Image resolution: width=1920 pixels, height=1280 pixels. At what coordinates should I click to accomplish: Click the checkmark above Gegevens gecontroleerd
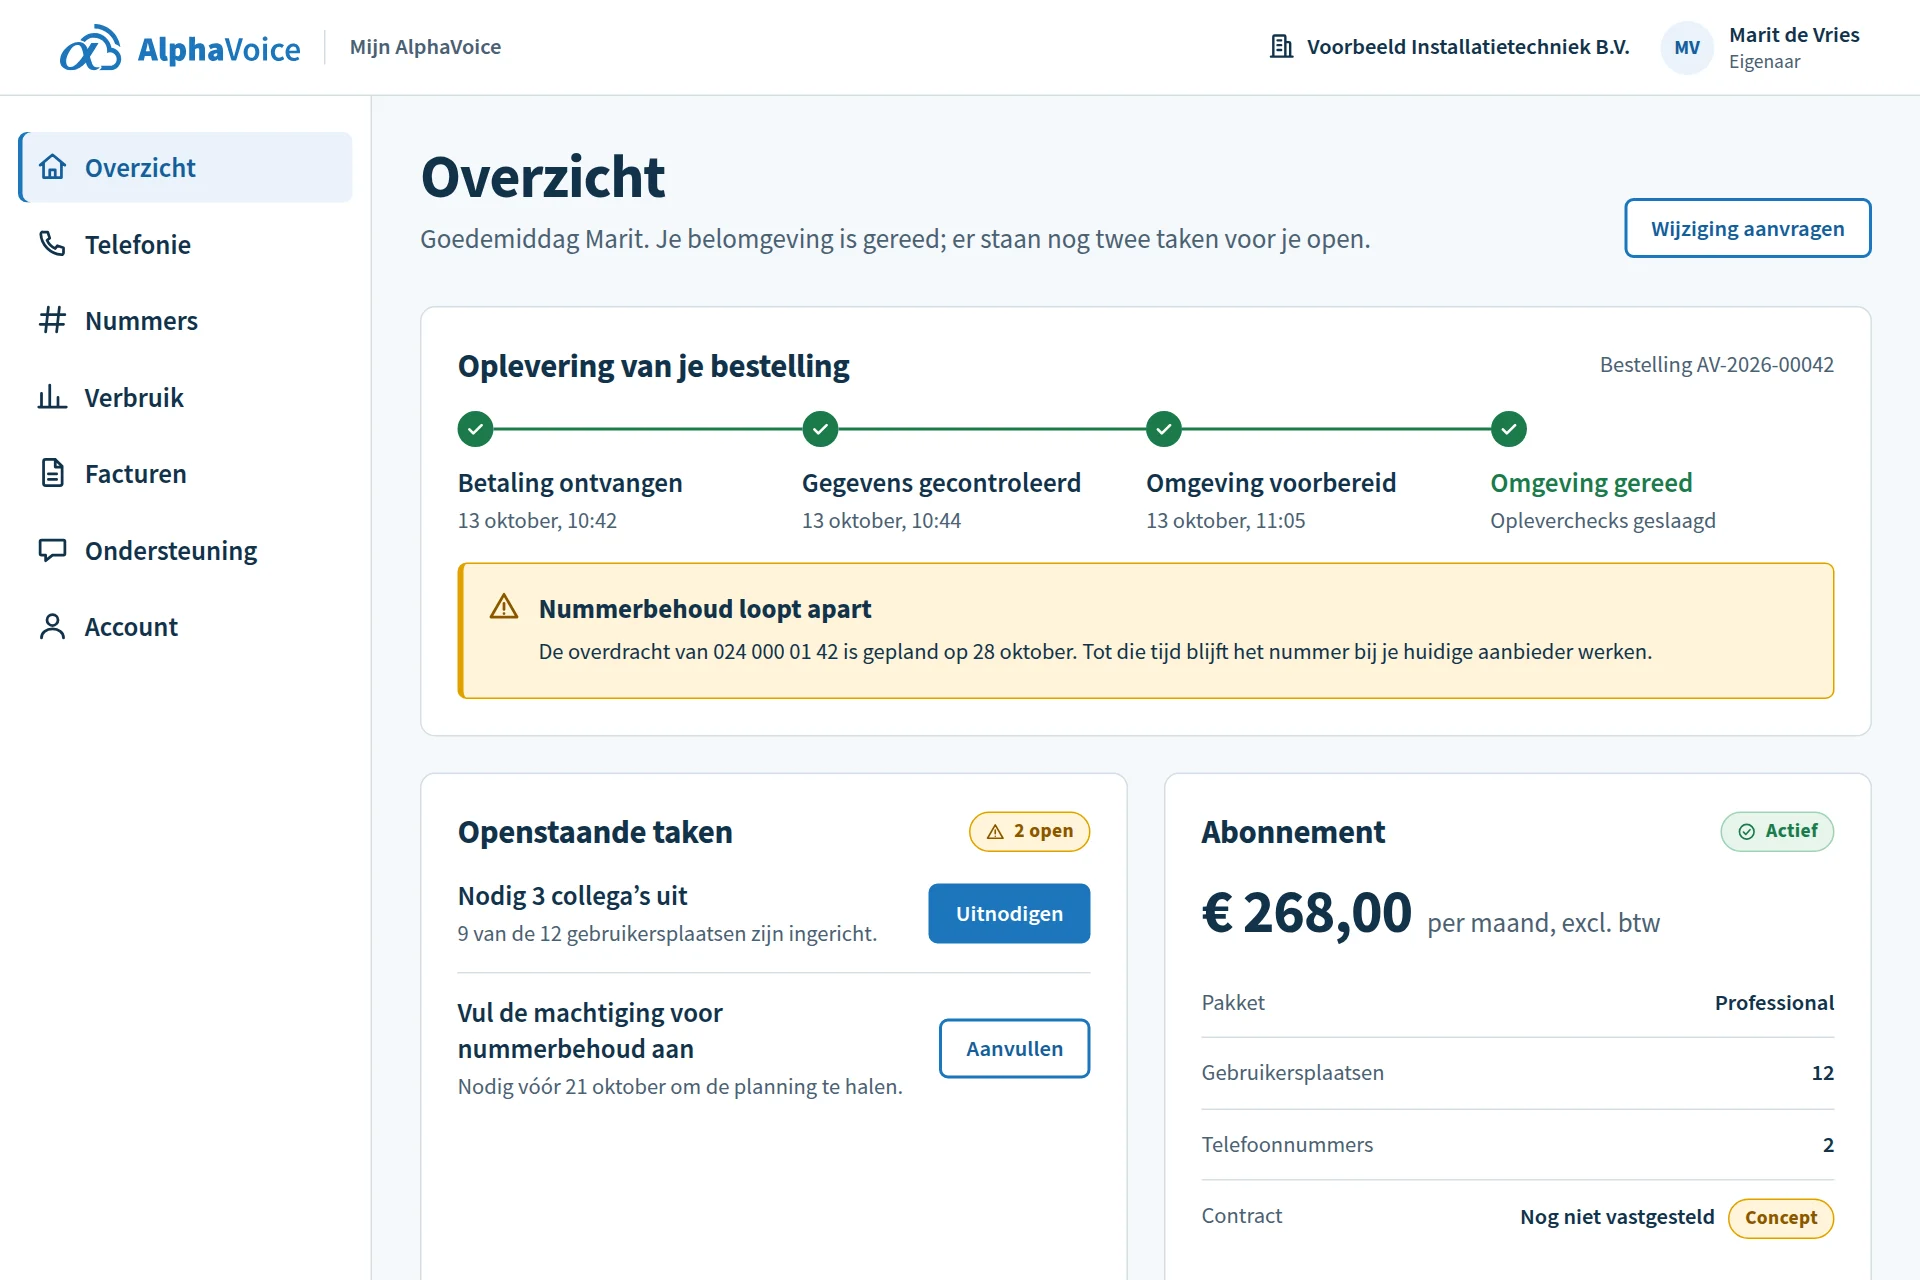pos(820,429)
